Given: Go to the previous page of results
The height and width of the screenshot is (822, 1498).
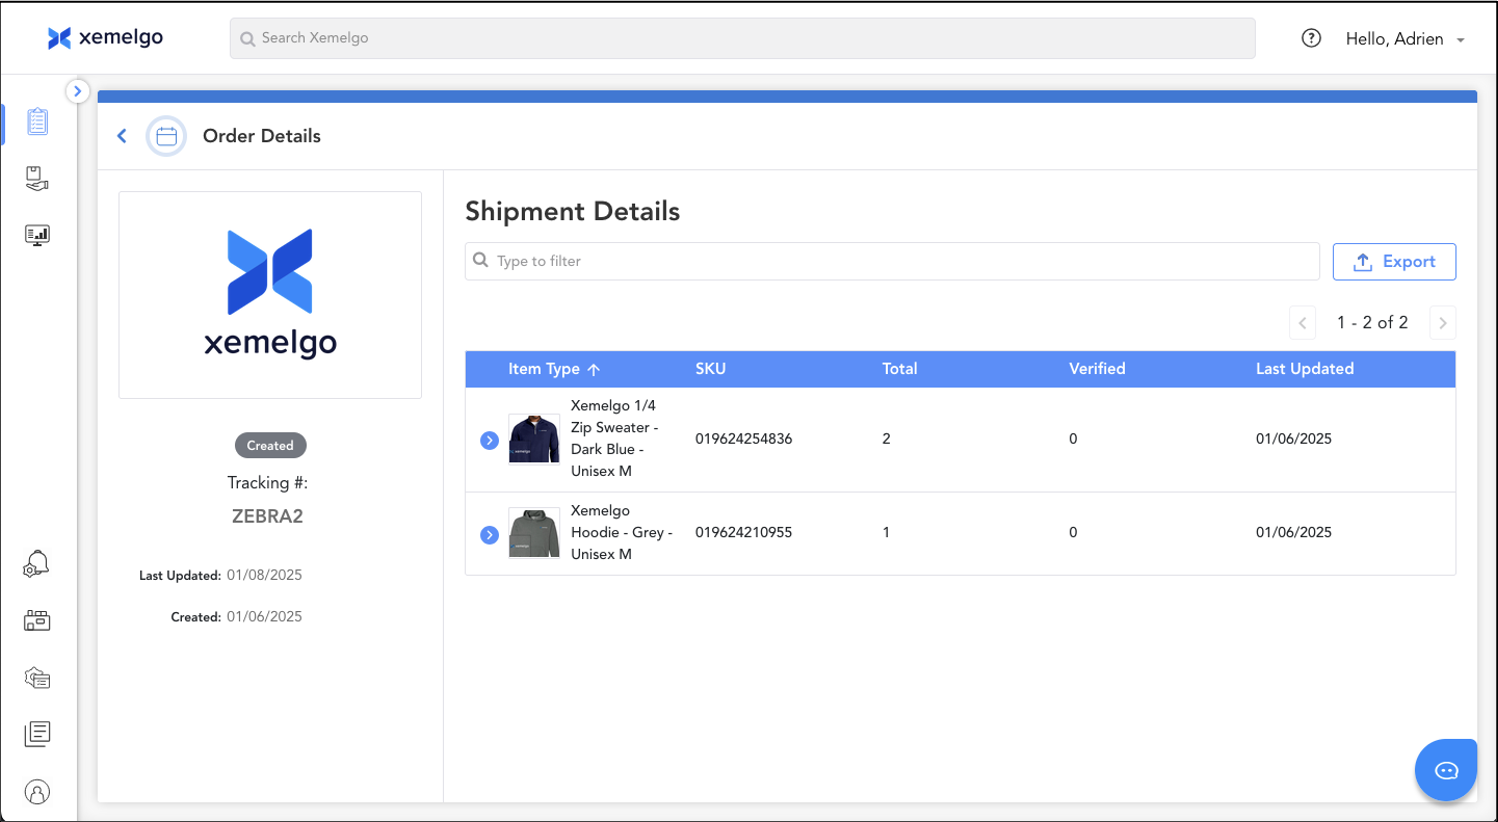Looking at the screenshot, I should coord(1302,322).
